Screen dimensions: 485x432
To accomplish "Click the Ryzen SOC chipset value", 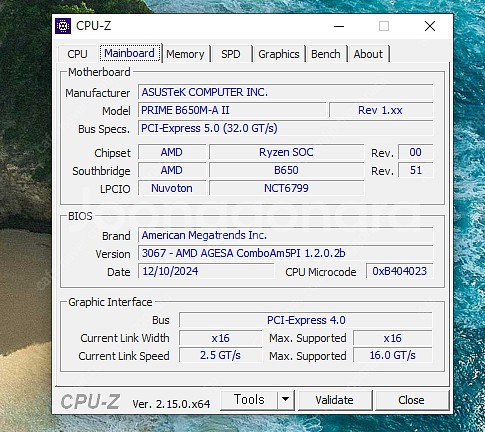I will (x=286, y=152).
